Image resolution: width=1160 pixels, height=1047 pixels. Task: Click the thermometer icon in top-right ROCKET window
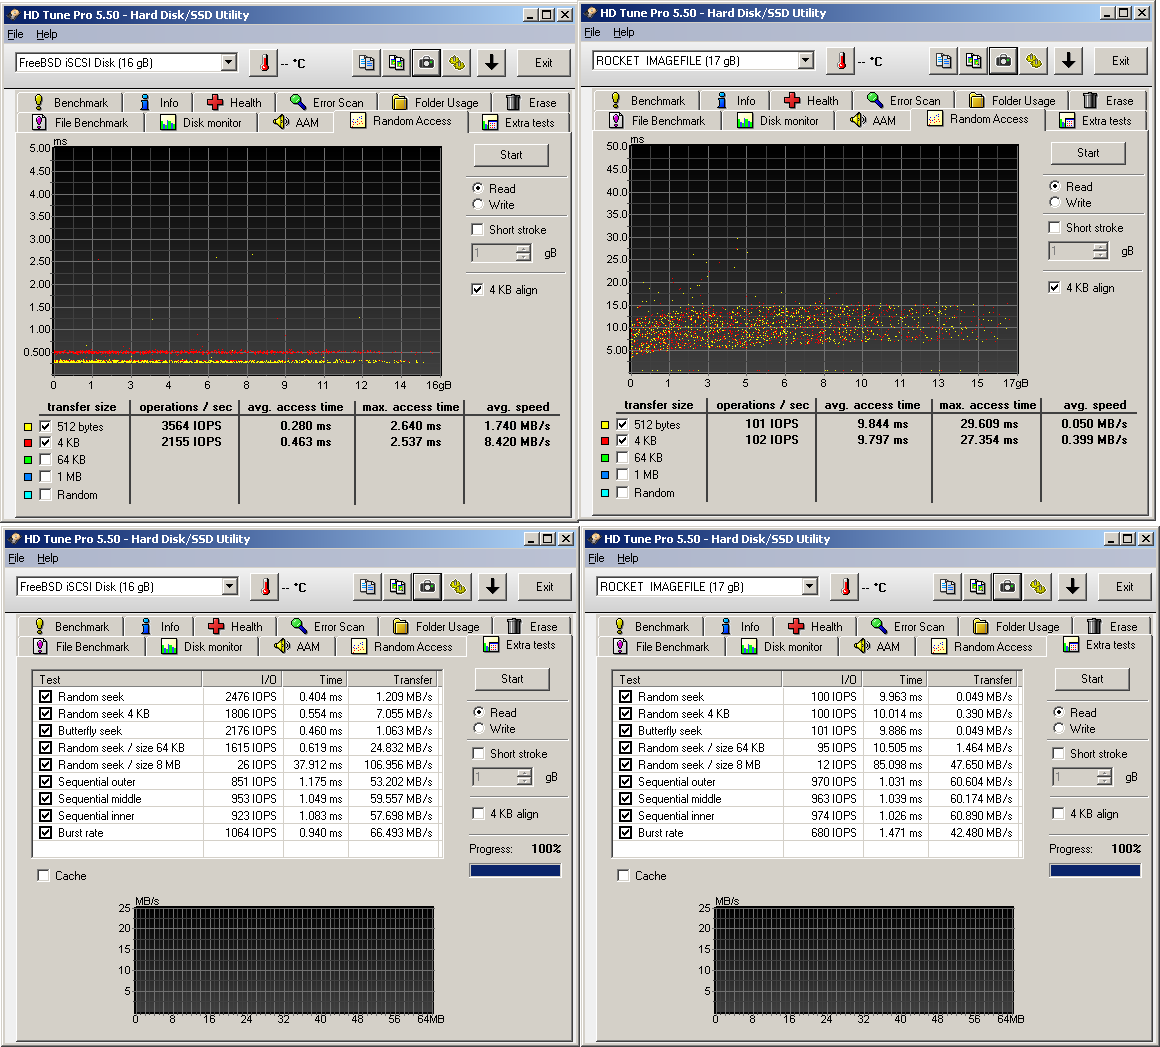[841, 61]
